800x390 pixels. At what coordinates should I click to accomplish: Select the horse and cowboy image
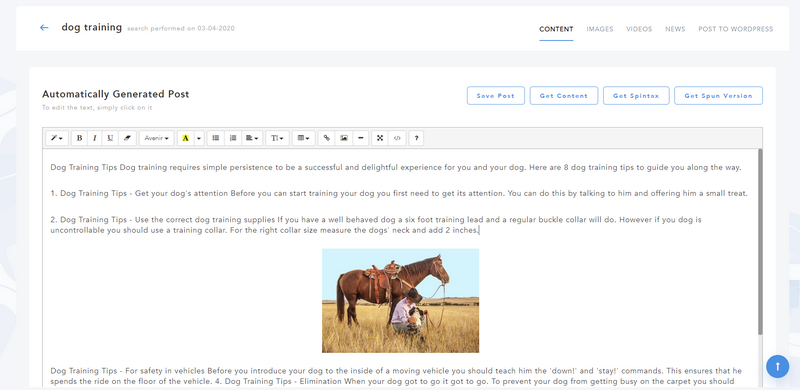click(401, 301)
